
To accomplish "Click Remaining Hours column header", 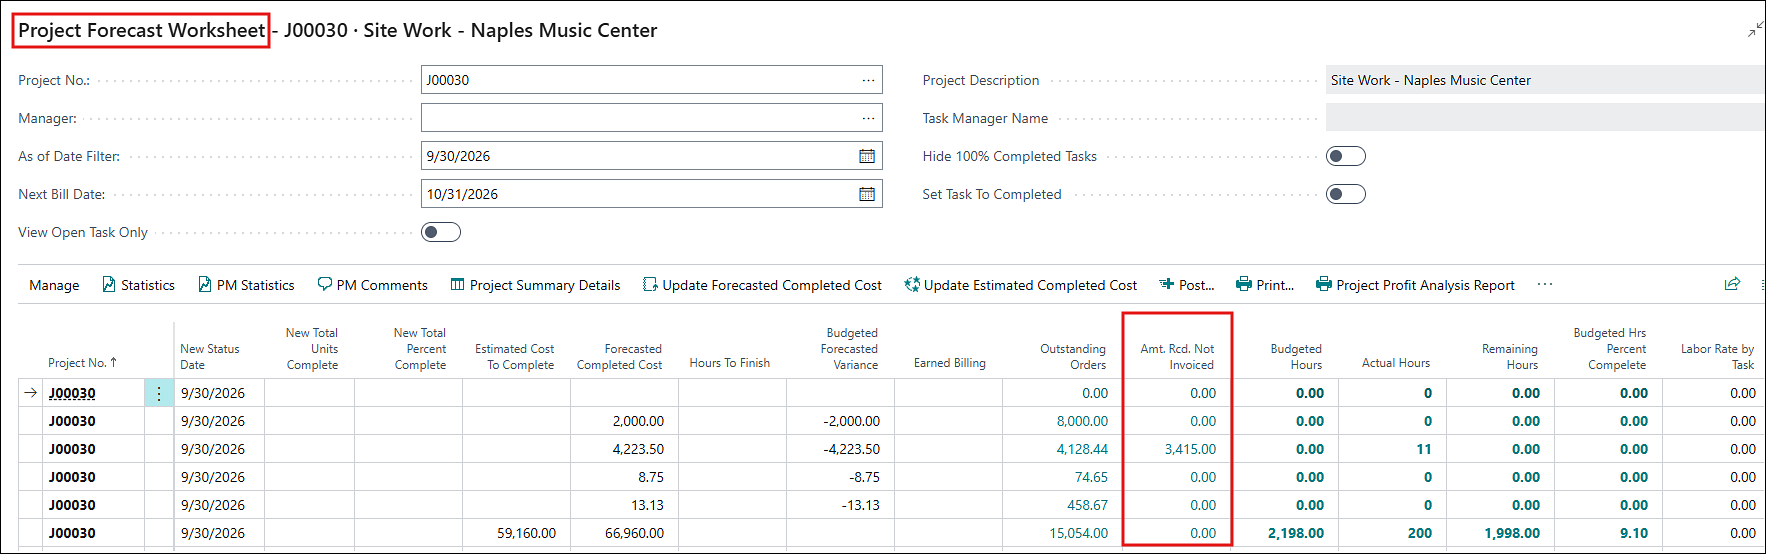I will [1510, 357].
